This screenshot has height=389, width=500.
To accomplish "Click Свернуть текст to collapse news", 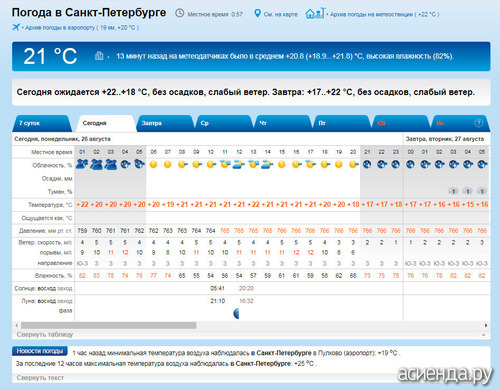I will tap(40, 378).
